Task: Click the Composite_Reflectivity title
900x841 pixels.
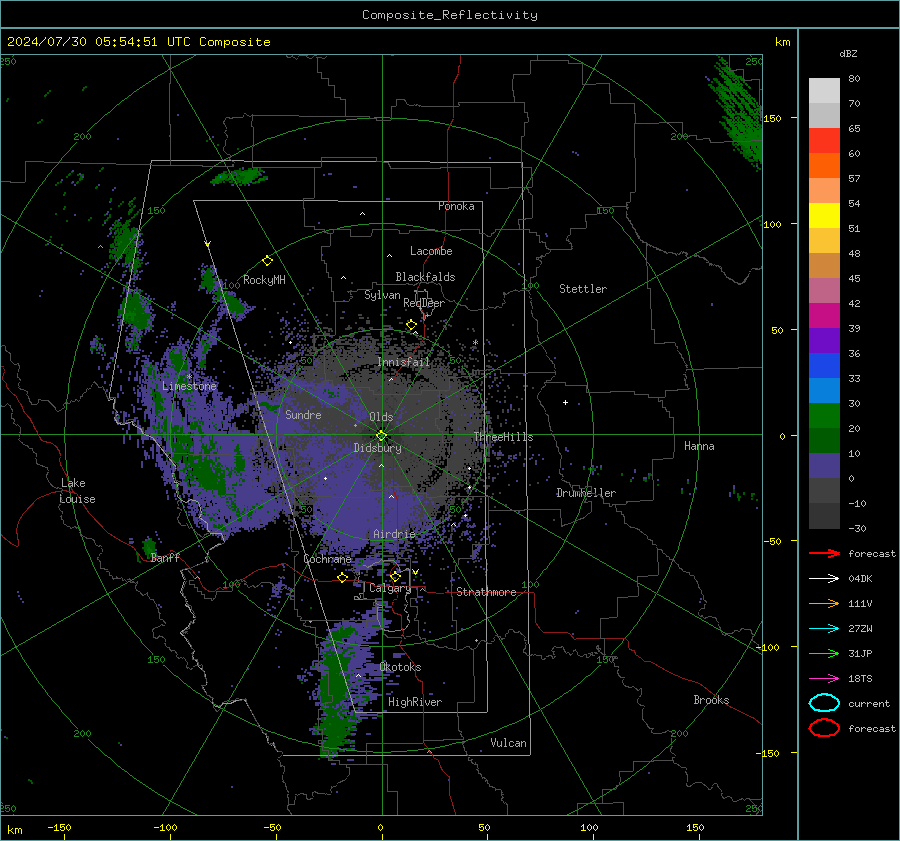Action: click(x=449, y=15)
